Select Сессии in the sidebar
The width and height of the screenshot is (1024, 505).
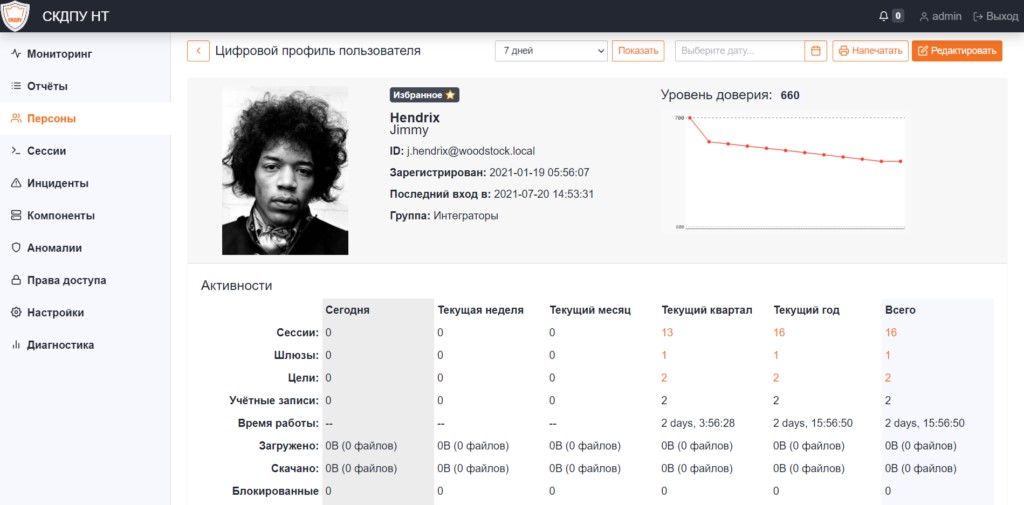tap(46, 151)
